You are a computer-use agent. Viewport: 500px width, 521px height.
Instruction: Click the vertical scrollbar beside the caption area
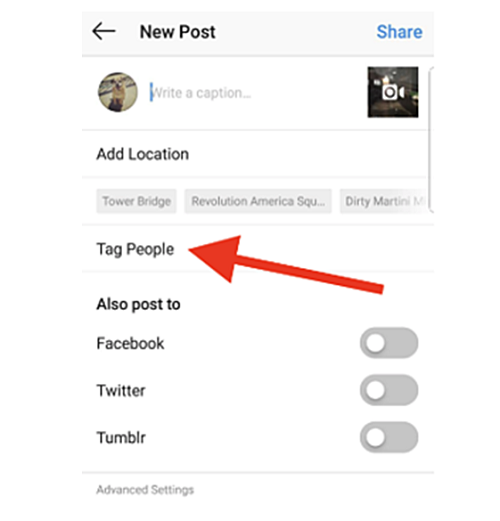point(431,139)
